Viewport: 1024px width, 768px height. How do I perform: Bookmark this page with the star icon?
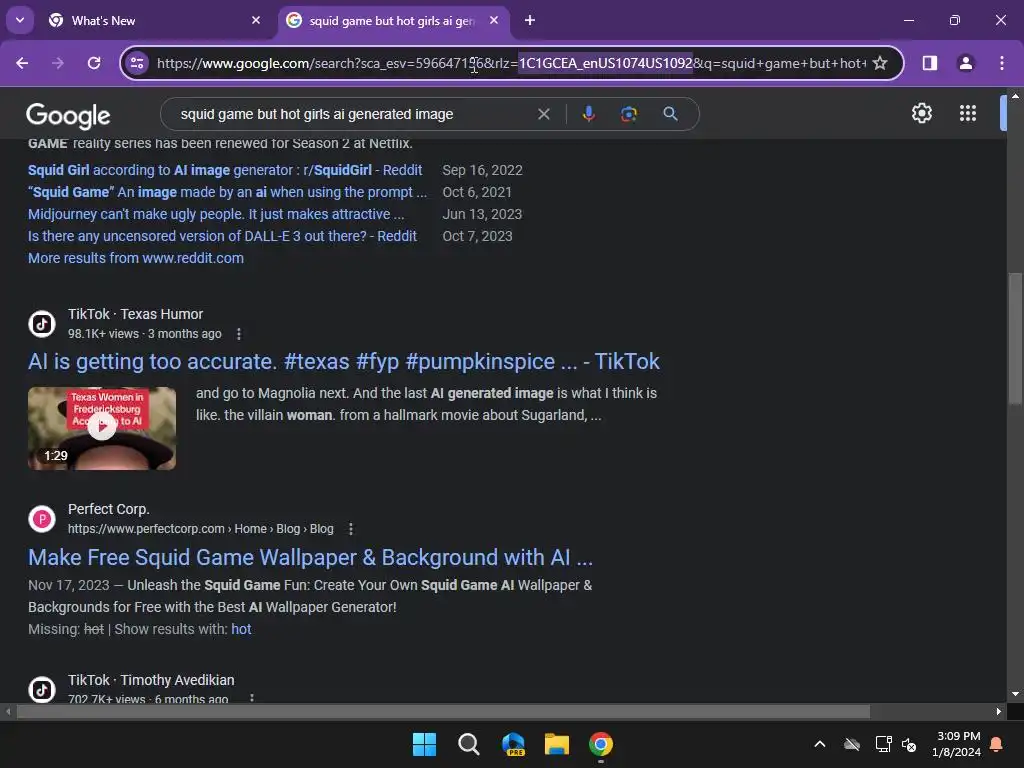click(880, 63)
